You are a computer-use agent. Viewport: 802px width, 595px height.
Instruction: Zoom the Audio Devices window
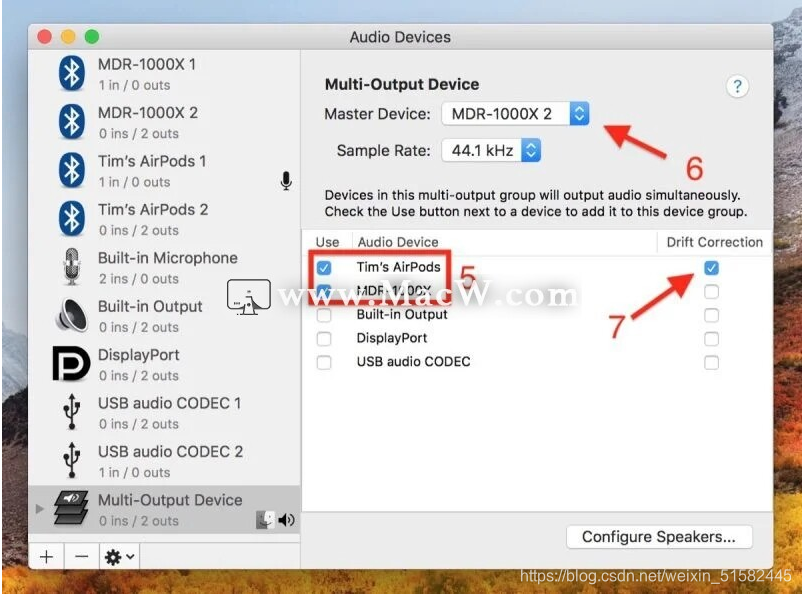point(92,37)
